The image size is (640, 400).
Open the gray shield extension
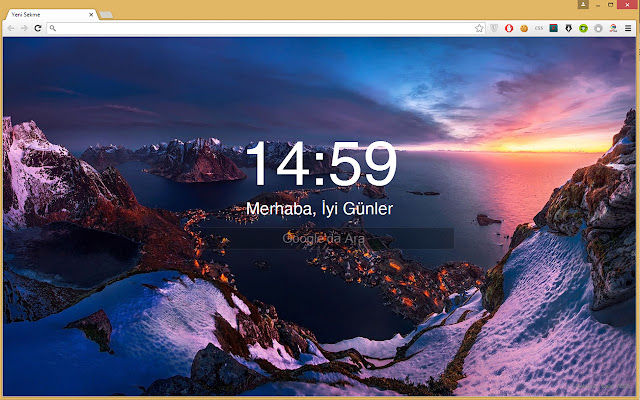tap(494, 28)
